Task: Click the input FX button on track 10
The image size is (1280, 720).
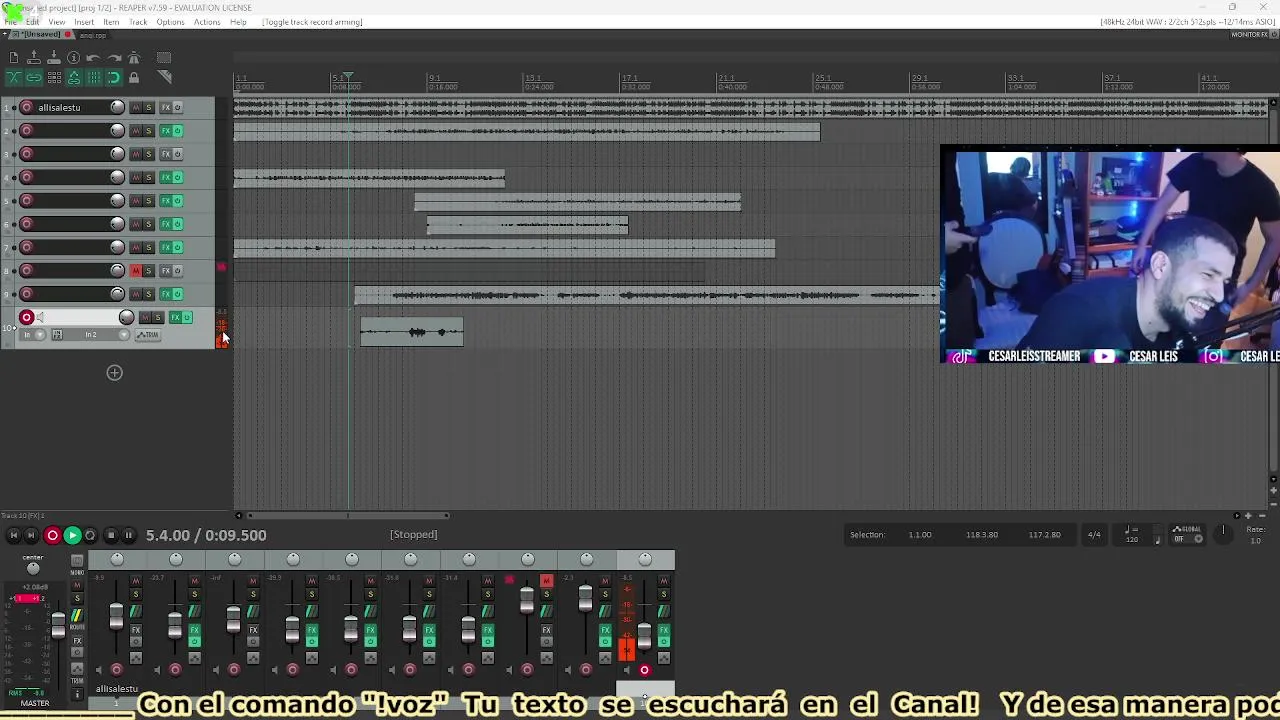Action: (57, 335)
